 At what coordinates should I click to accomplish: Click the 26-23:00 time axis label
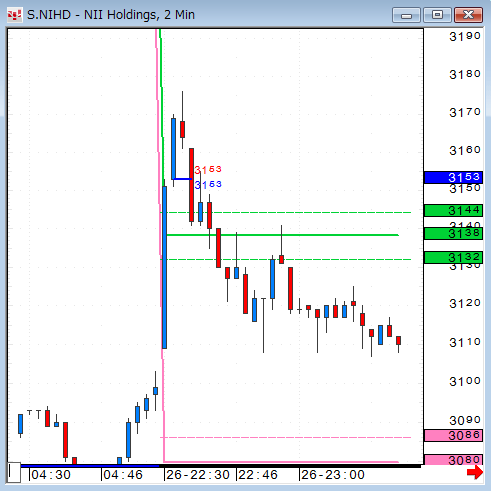point(333,475)
